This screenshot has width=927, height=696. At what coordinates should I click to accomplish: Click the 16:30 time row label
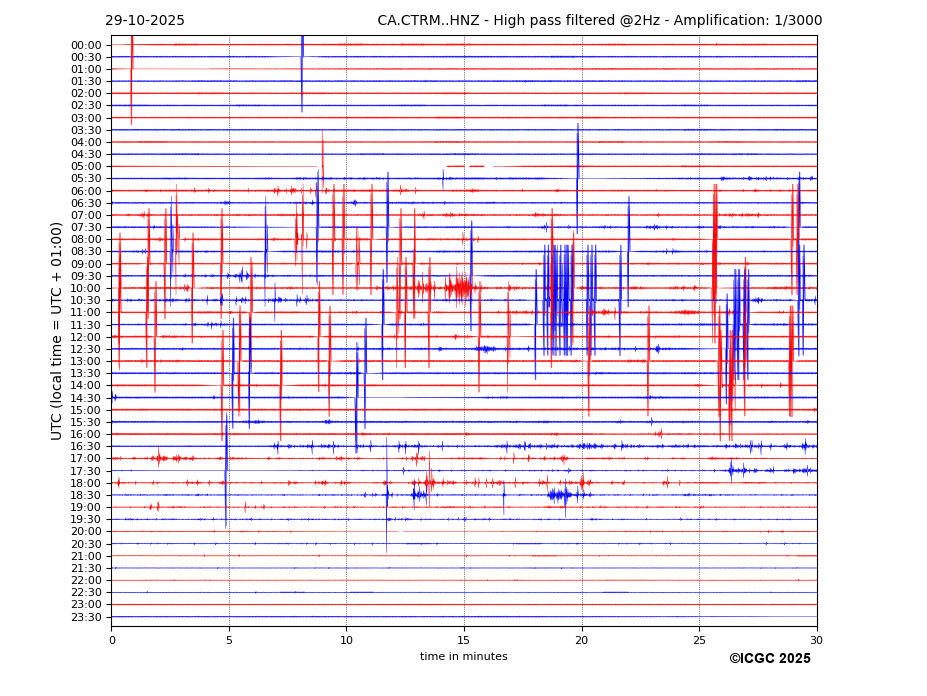click(x=86, y=446)
